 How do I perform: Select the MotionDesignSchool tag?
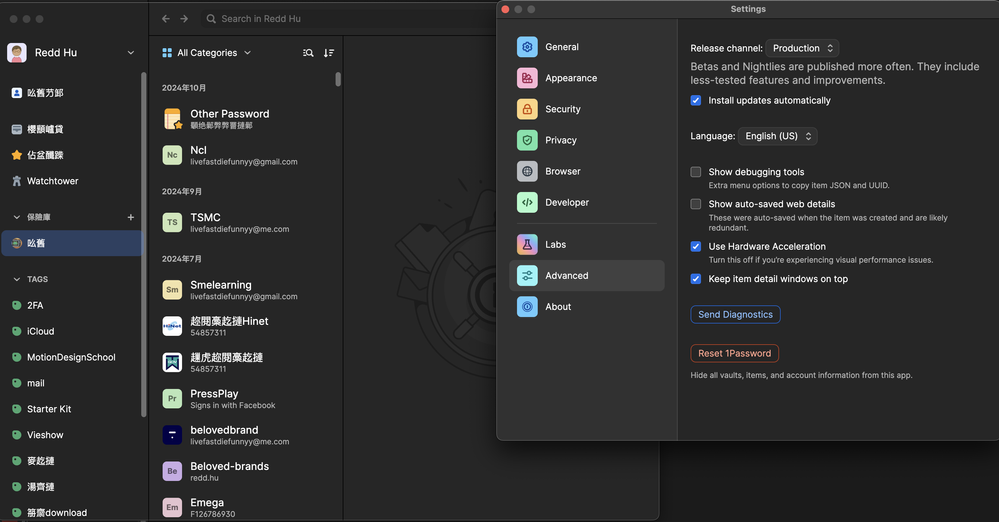71,357
